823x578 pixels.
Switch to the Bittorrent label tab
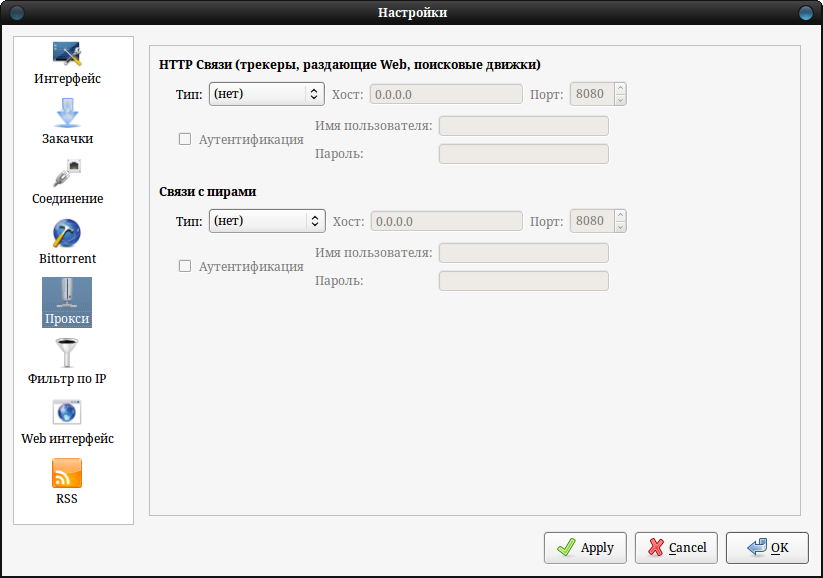point(67,258)
